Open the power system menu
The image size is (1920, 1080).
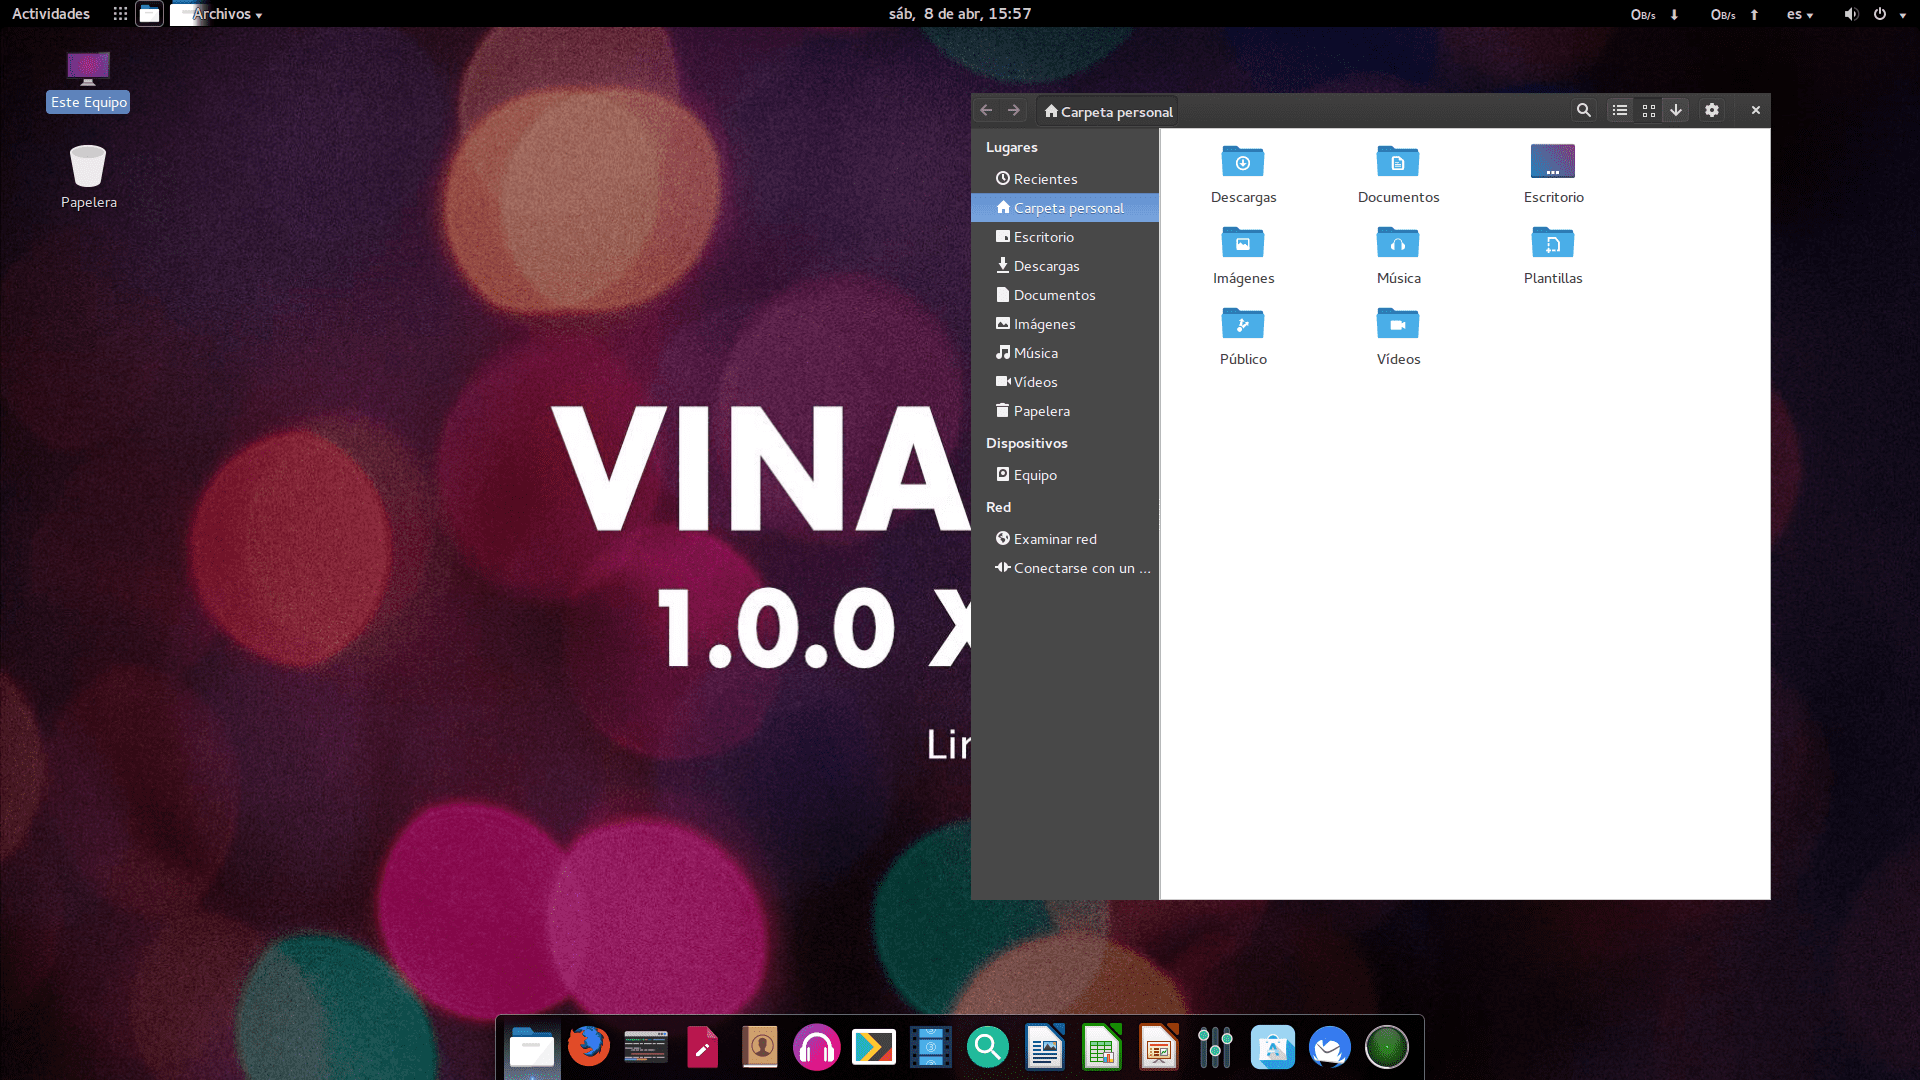point(1880,14)
